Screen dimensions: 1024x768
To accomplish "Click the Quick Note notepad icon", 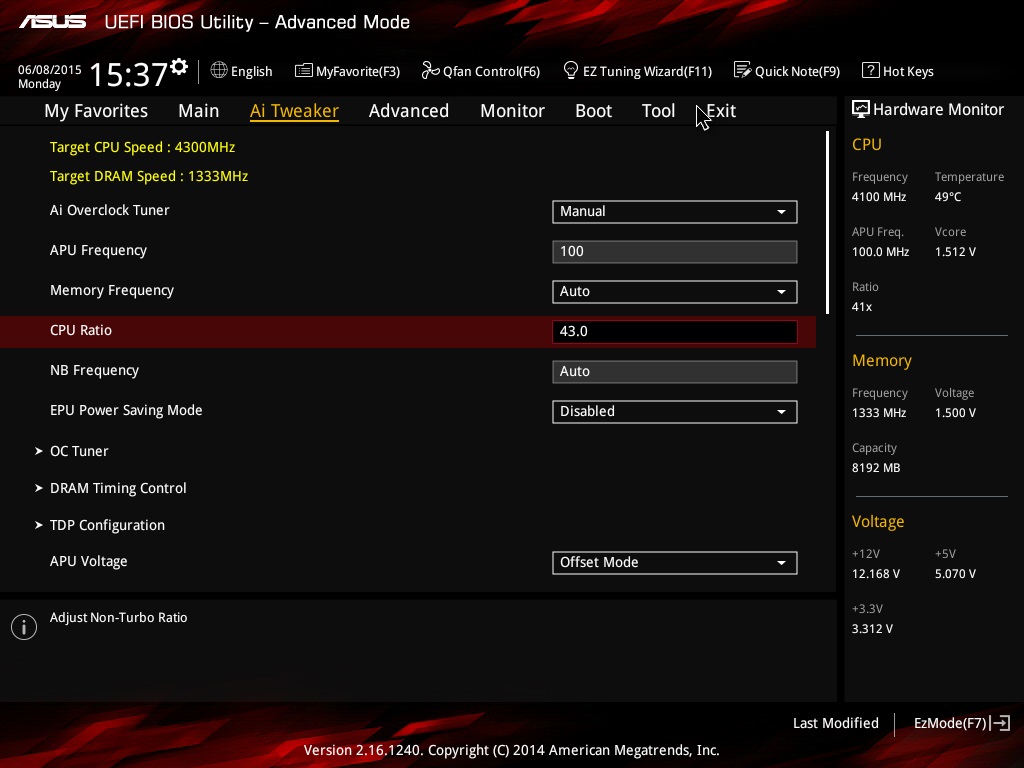I will 743,70.
